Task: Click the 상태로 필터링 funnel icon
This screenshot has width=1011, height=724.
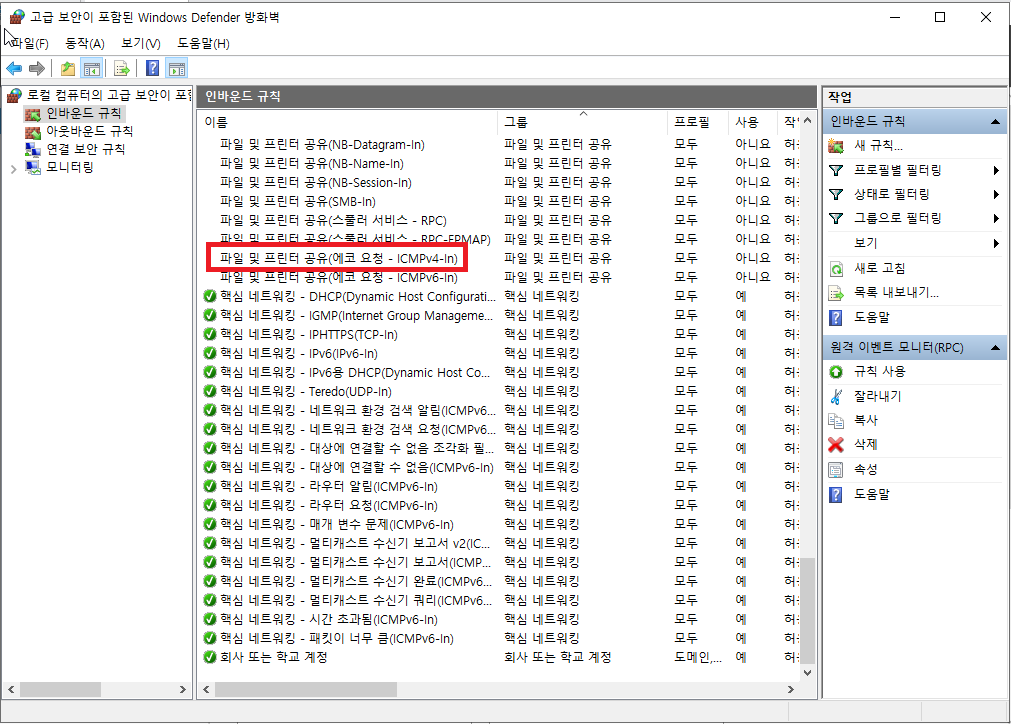Action: (836, 194)
